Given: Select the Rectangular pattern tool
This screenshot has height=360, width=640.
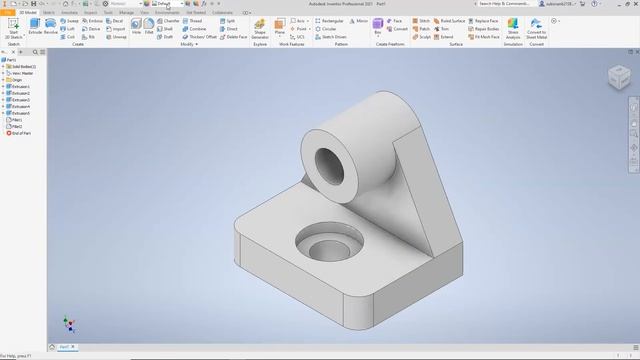Looking at the screenshot, I should pos(329,21).
